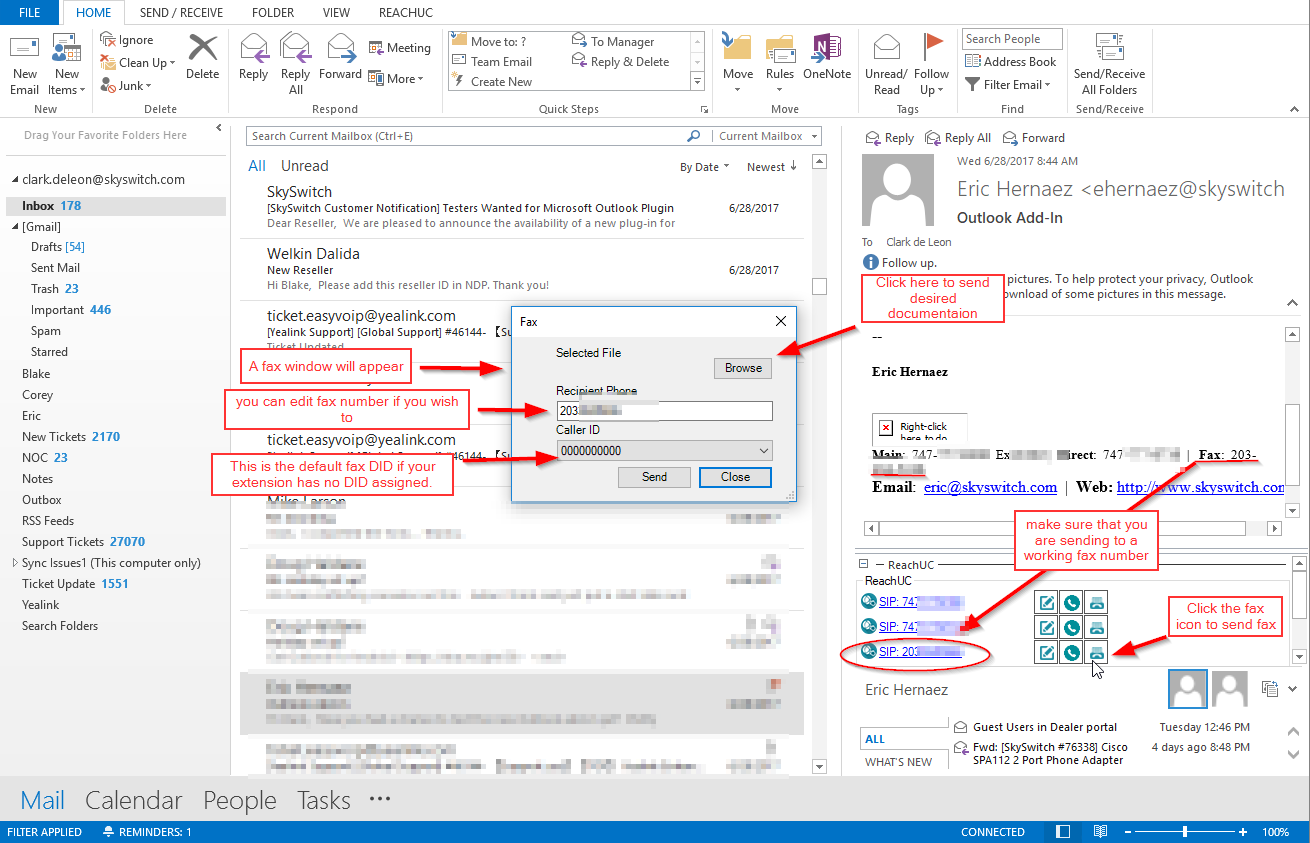The width and height of the screenshot is (1310, 843).
Task: Open the eric@skyswitch.com email link
Action: (x=990, y=487)
